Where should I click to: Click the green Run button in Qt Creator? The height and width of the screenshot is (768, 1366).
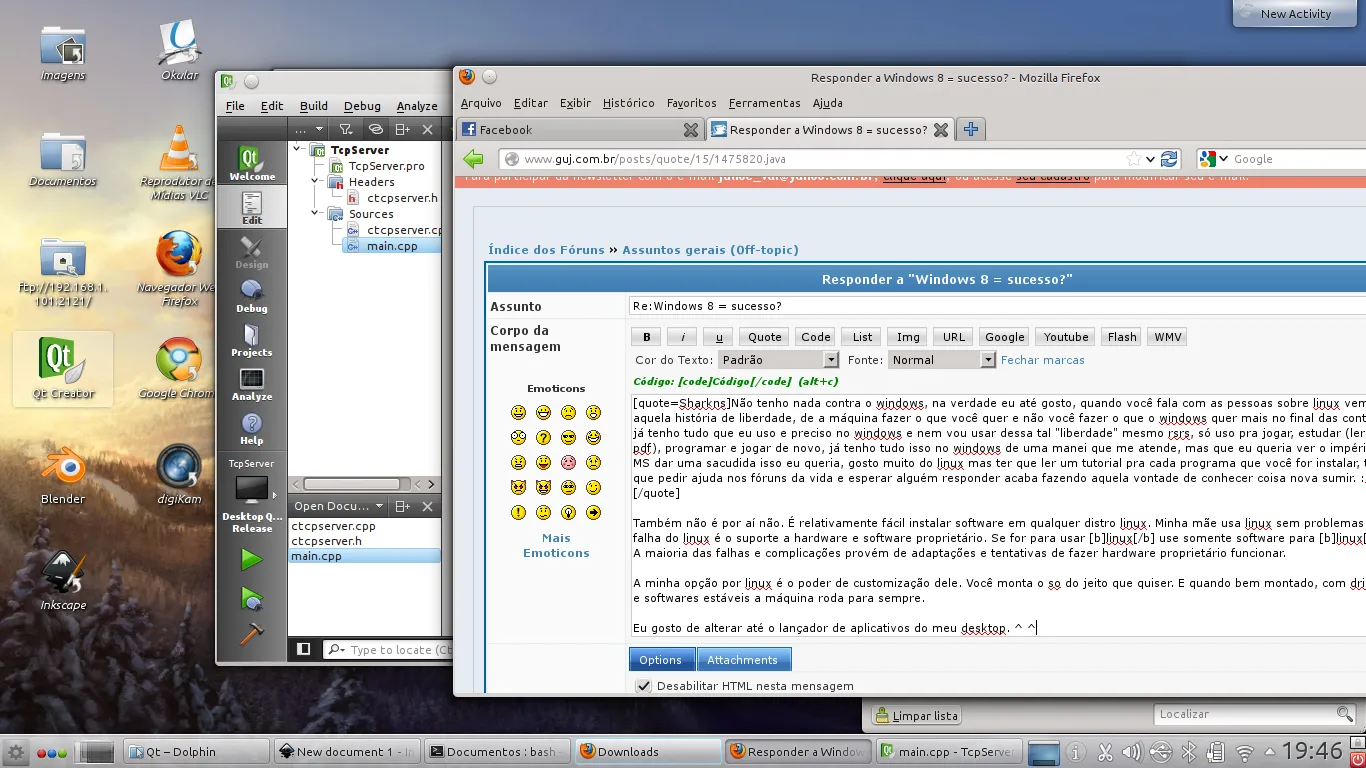pyautogui.click(x=252, y=560)
